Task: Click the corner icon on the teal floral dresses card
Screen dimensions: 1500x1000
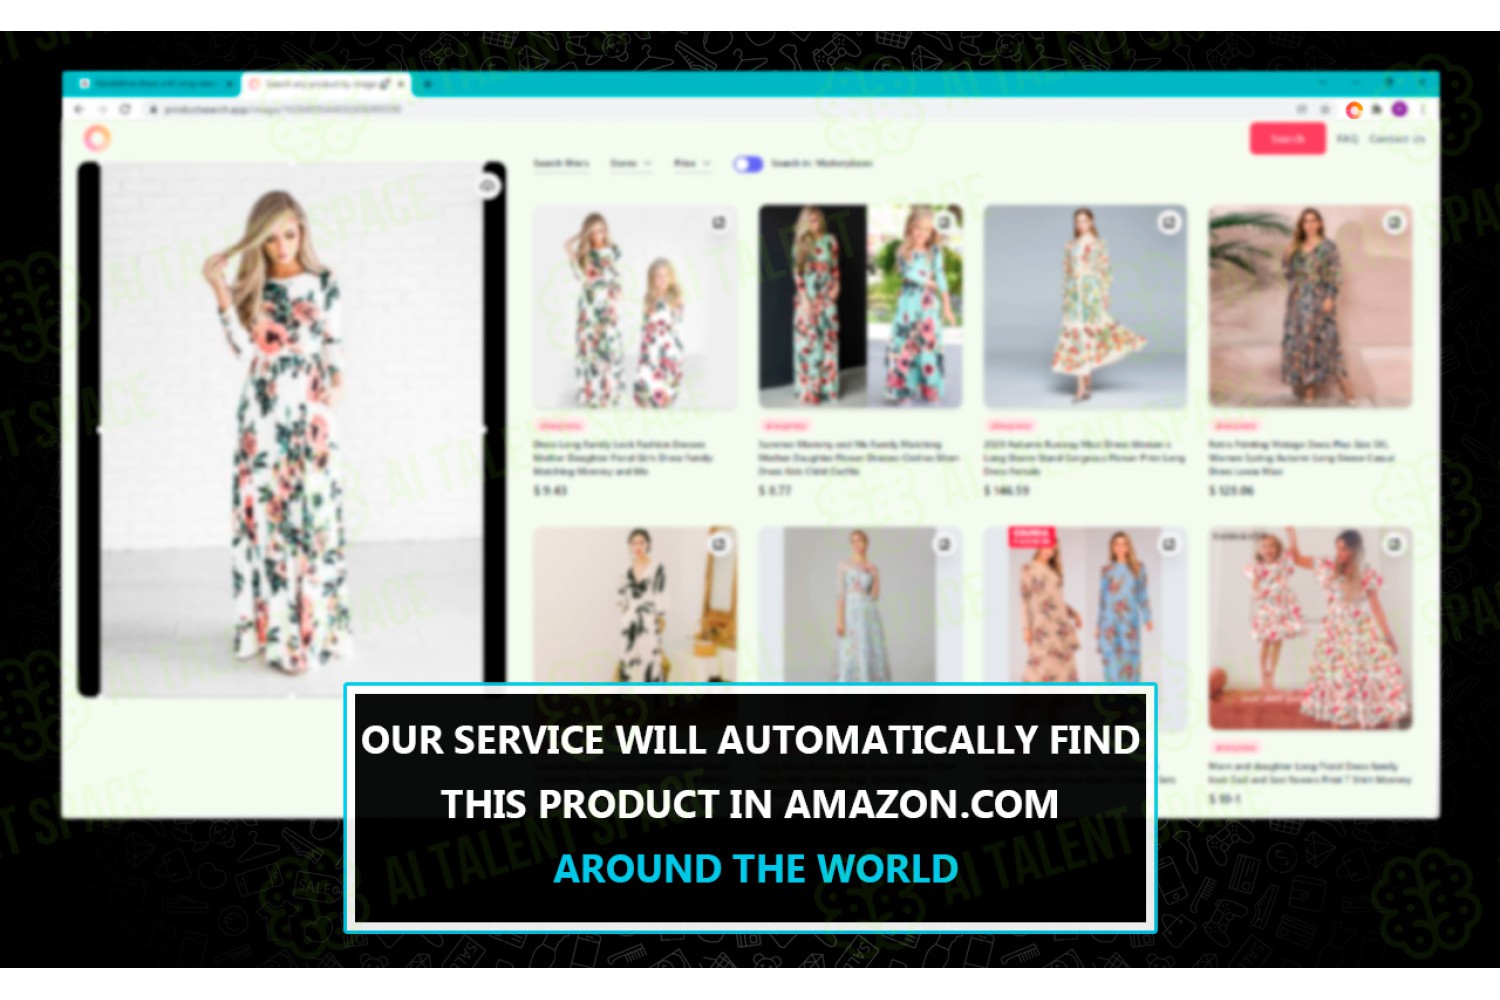Action: pos(943,223)
